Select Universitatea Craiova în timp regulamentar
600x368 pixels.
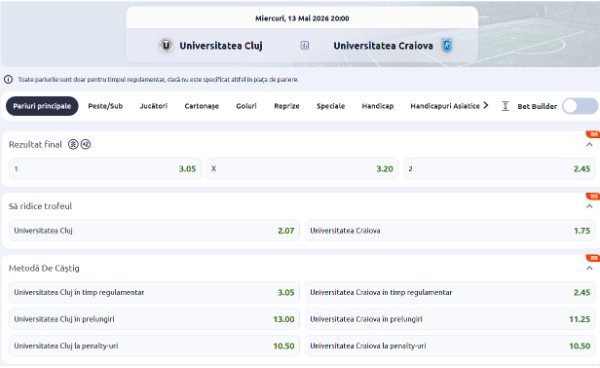(x=450, y=293)
